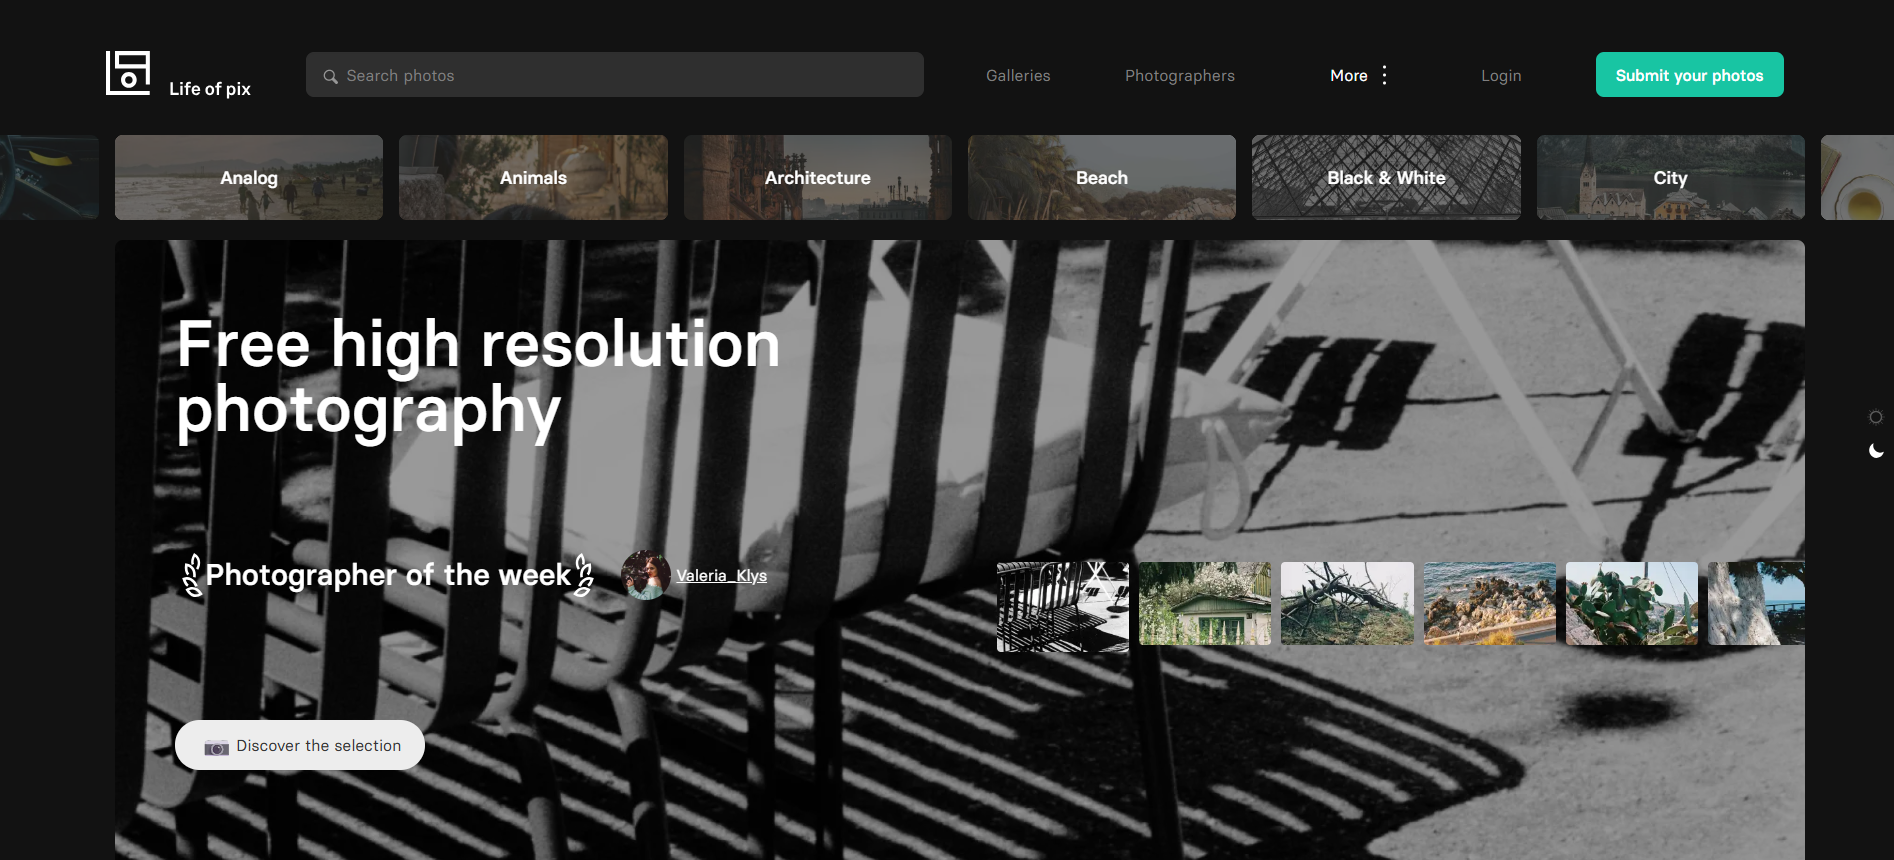Image resolution: width=1894 pixels, height=860 pixels.
Task: Open the Life of pix logo home
Action: click(178, 74)
